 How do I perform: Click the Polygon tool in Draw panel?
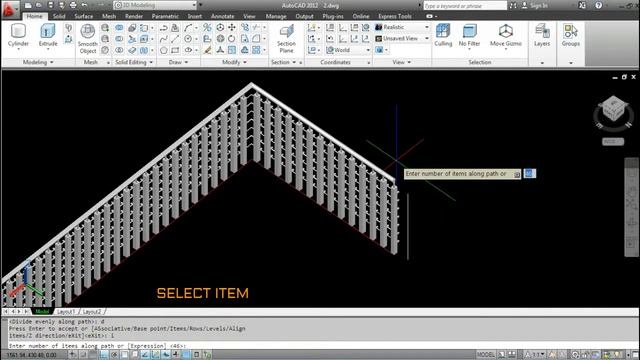(x=164, y=50)
